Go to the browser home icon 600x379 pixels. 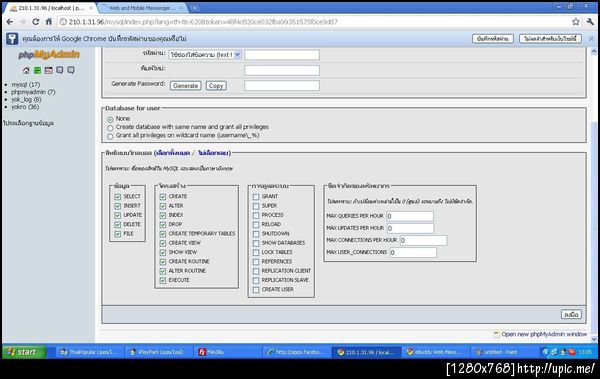click(49, 22)
